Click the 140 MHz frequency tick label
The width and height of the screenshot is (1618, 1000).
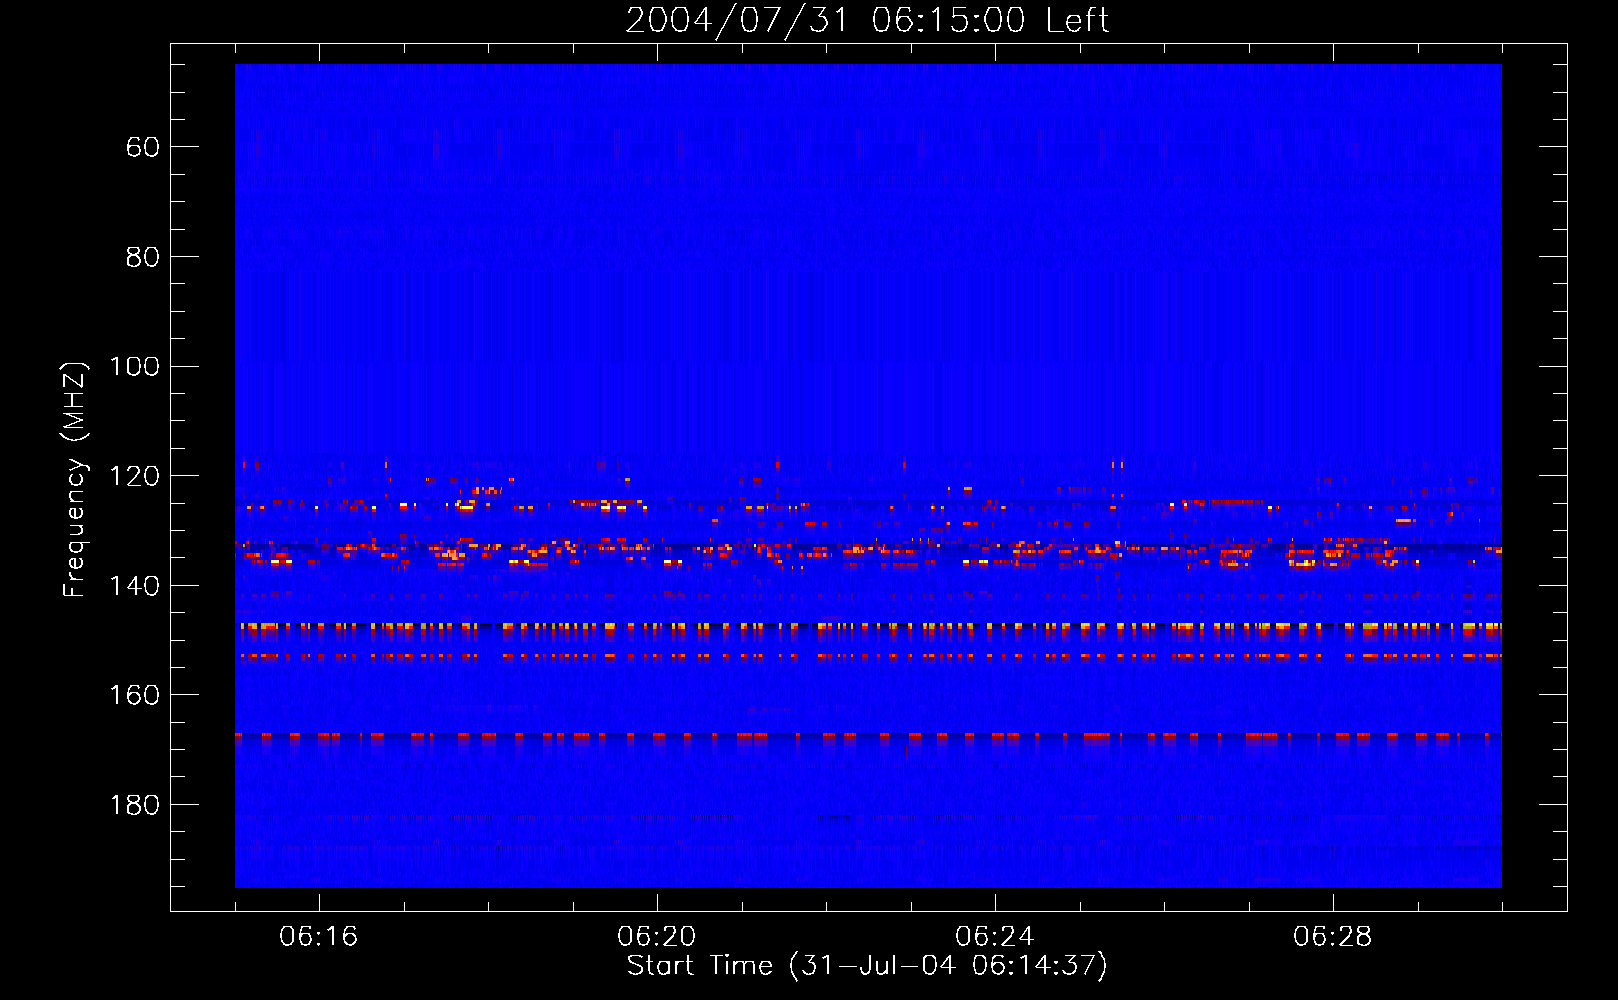(x=134, y=586)
